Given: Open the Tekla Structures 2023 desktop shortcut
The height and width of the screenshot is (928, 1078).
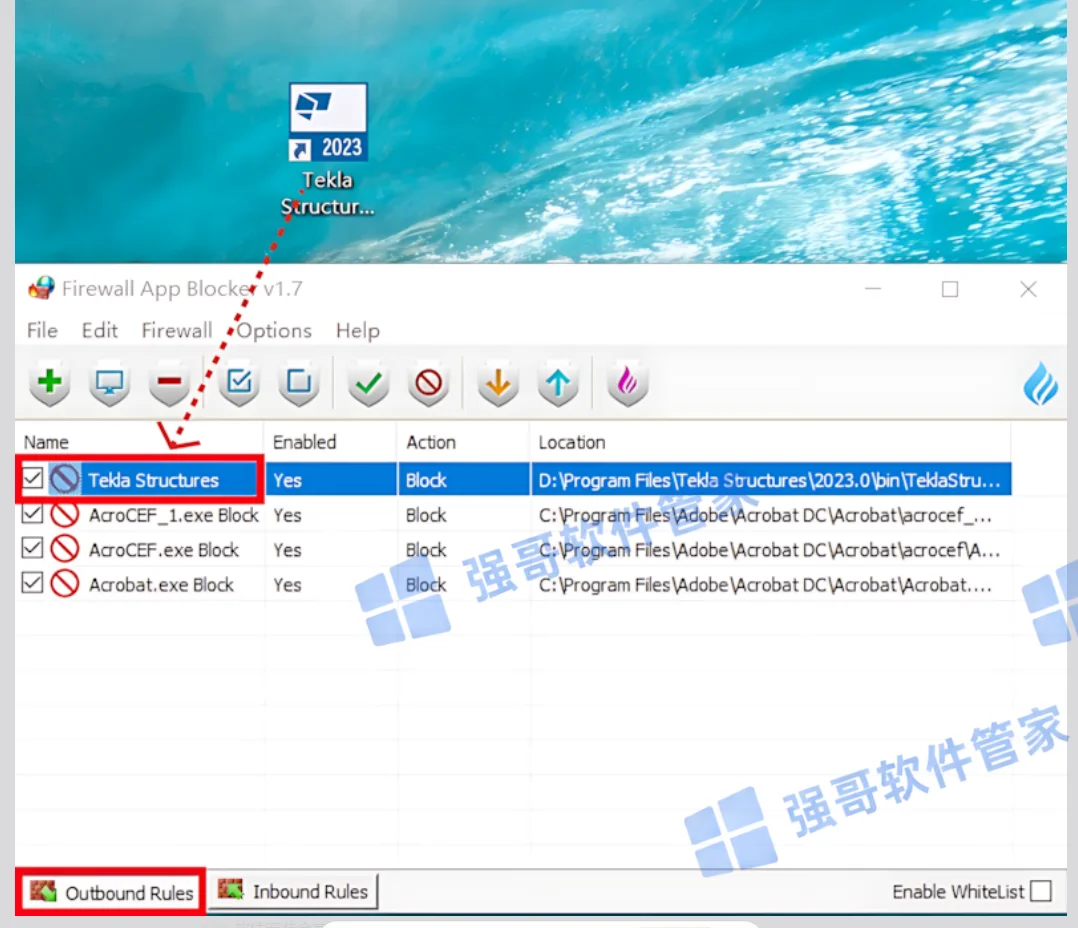Looking at the screenshot, I should [328, 148].
